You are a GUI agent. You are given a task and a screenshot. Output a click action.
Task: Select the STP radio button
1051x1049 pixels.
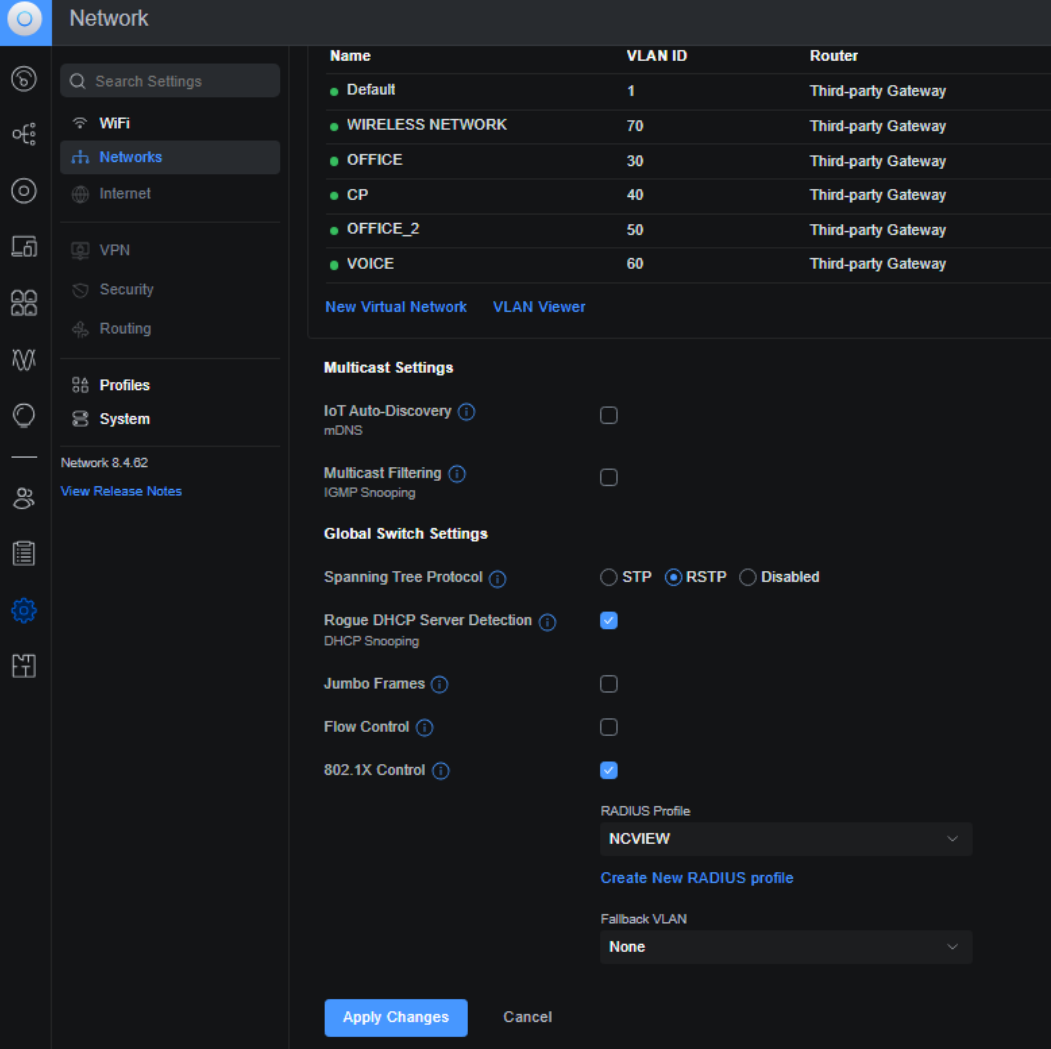pyautogui.click(x=608, y=577)
